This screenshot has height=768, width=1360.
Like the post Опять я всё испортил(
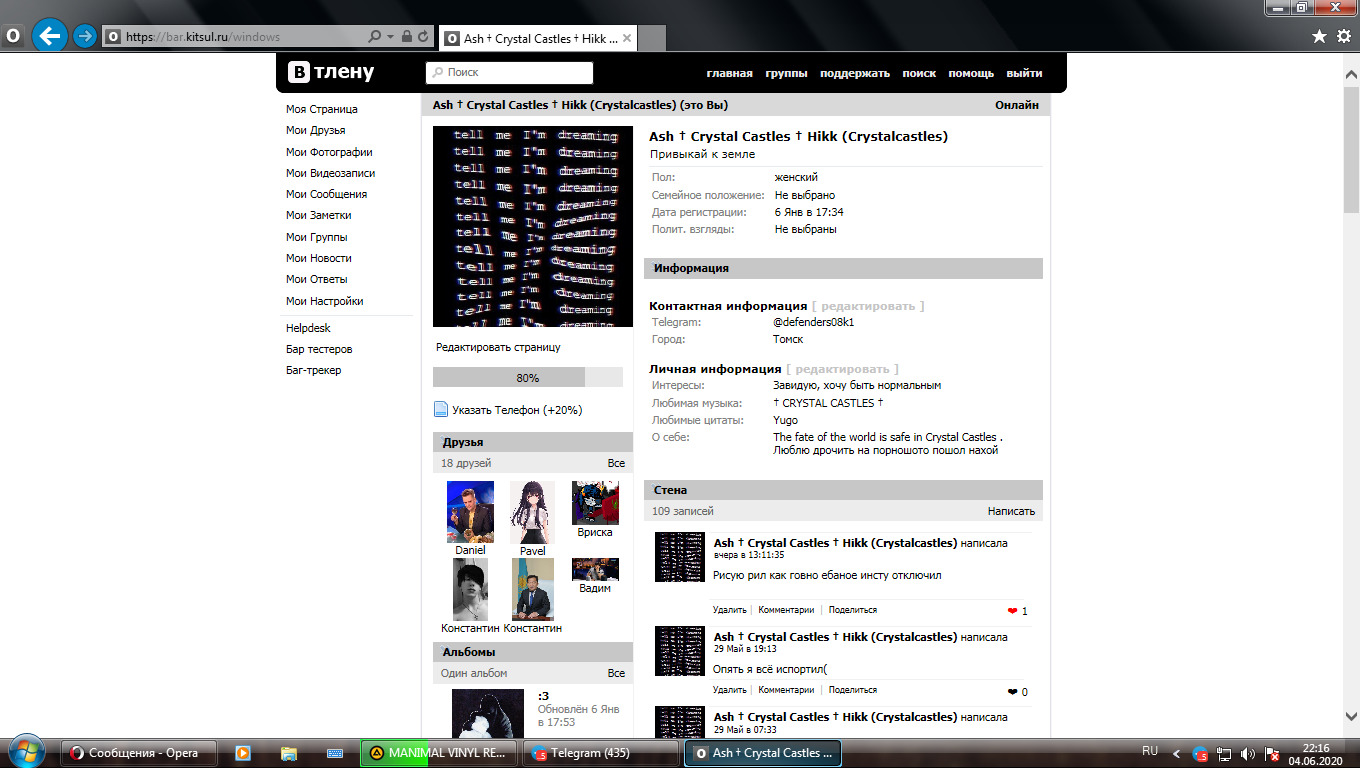coord(1013,692)
